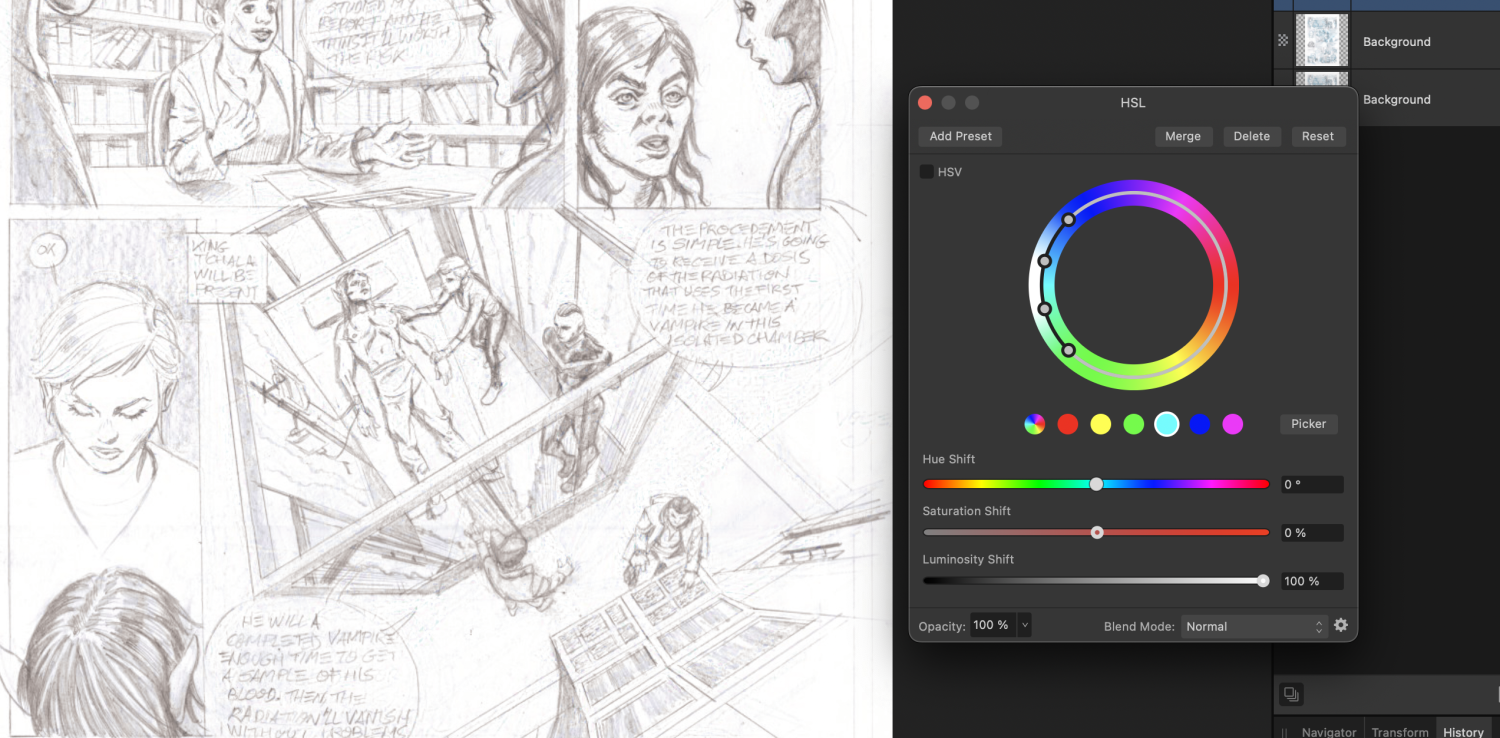Open the Opacity percentage dropdown arrow
Viewport: 1500px width, 738px height.
(1024, 625)
